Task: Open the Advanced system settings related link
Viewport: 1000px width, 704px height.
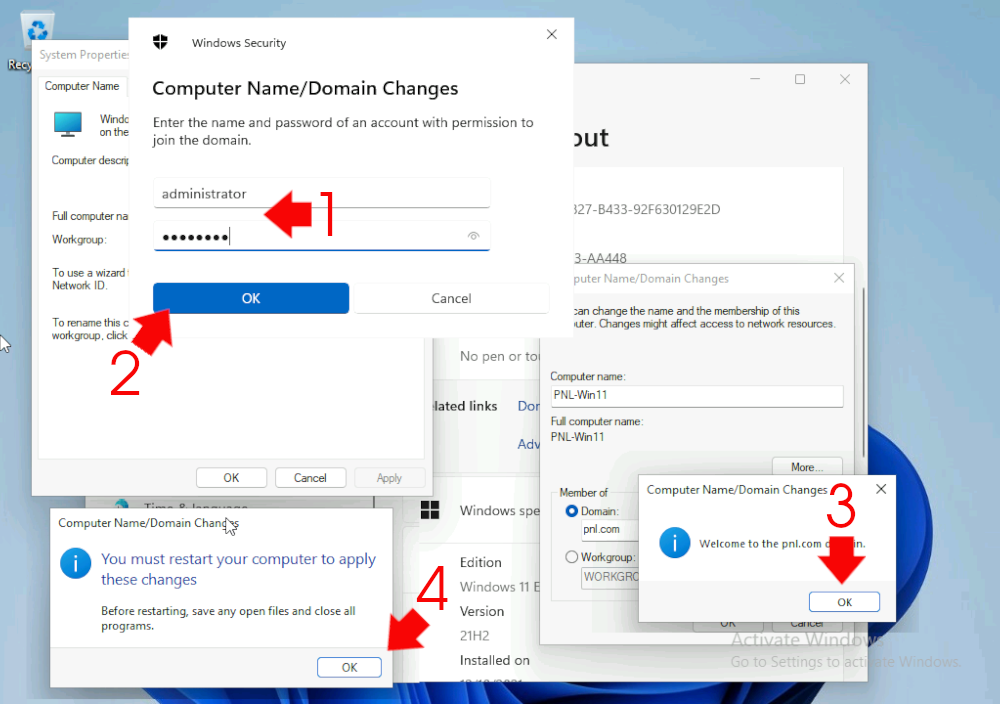Action: tap(530, 444)
